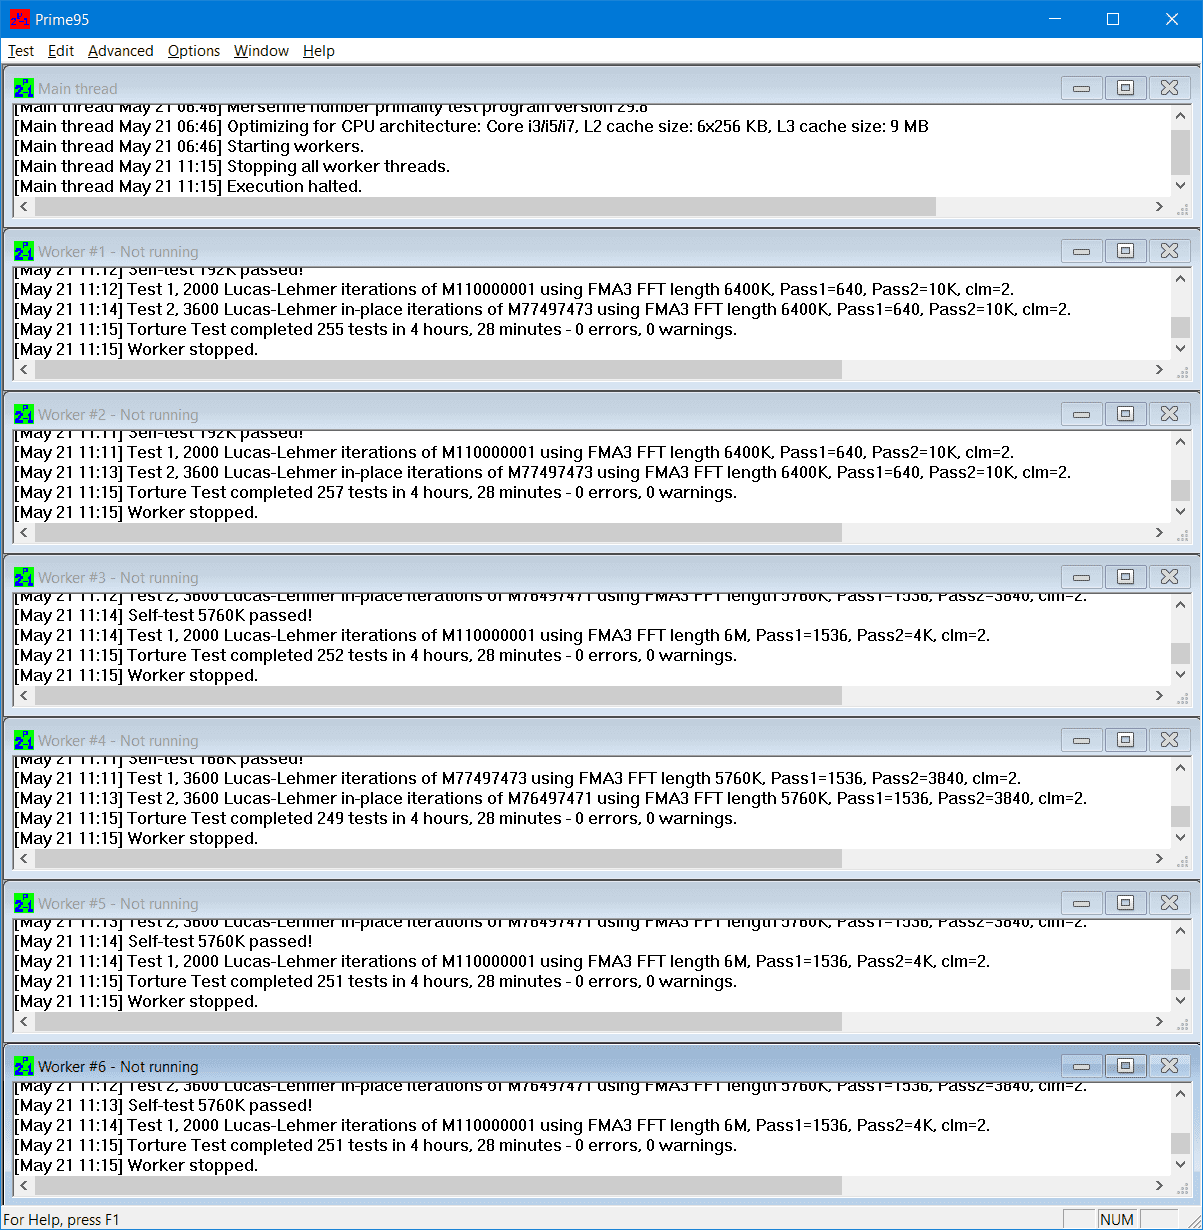
Task: Maximize the Worker #2 child window
Action: pos(1125,414)
